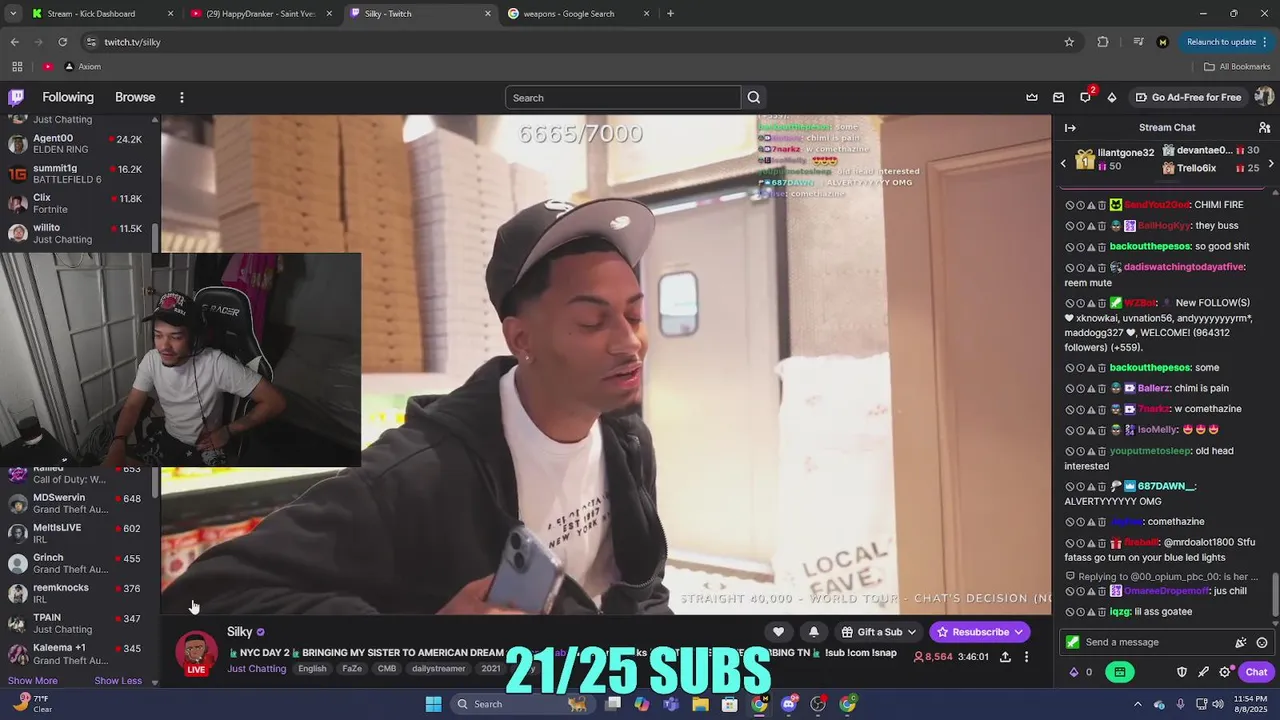
Task: Open chat community users list icon
Action: point(1264,127)
